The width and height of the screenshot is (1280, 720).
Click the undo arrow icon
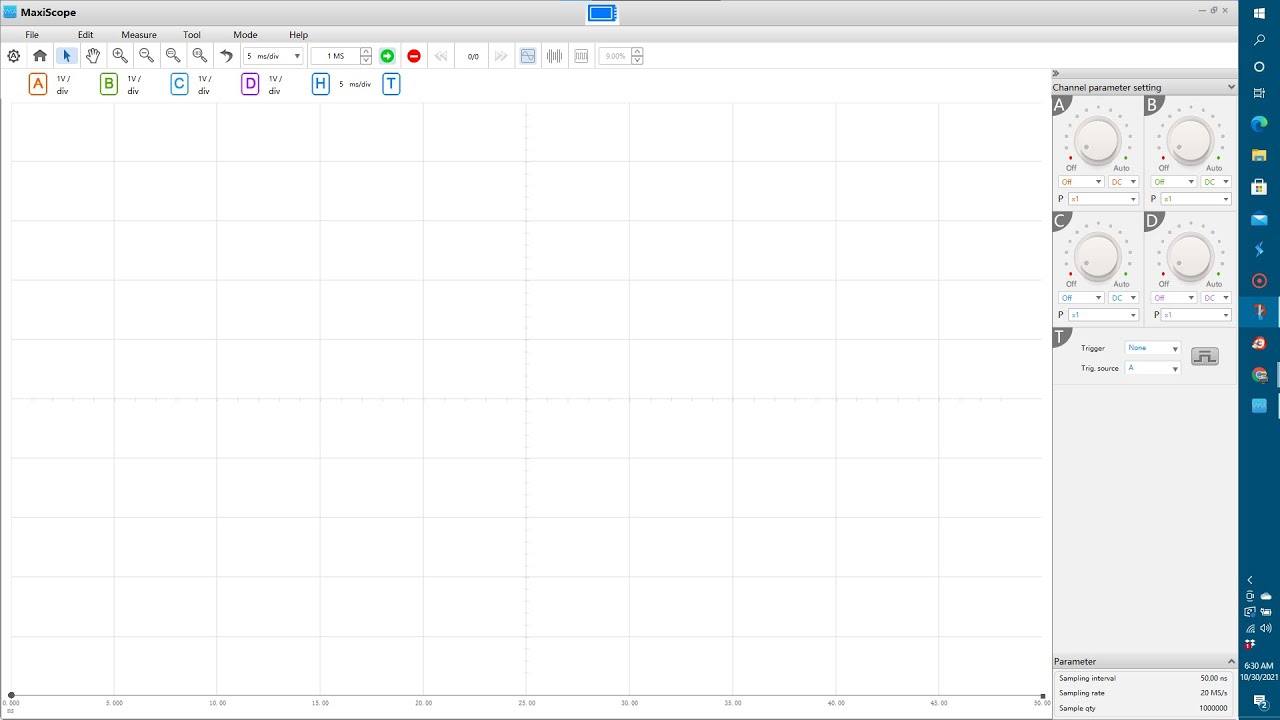click(x=226, y=56)
